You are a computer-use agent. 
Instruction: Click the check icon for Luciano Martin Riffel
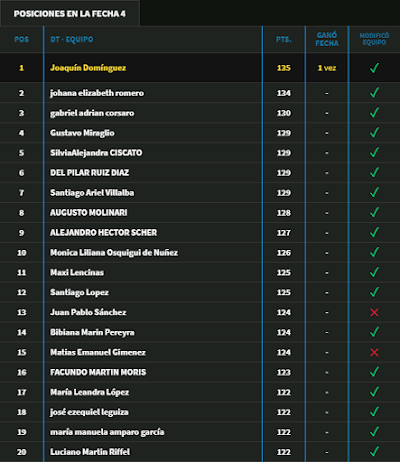tap(374, 452)
